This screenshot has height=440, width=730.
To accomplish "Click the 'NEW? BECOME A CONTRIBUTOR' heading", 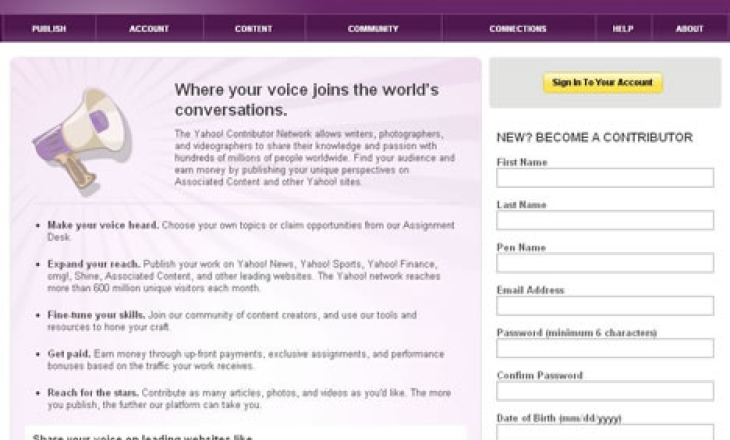I will (595, 137).
